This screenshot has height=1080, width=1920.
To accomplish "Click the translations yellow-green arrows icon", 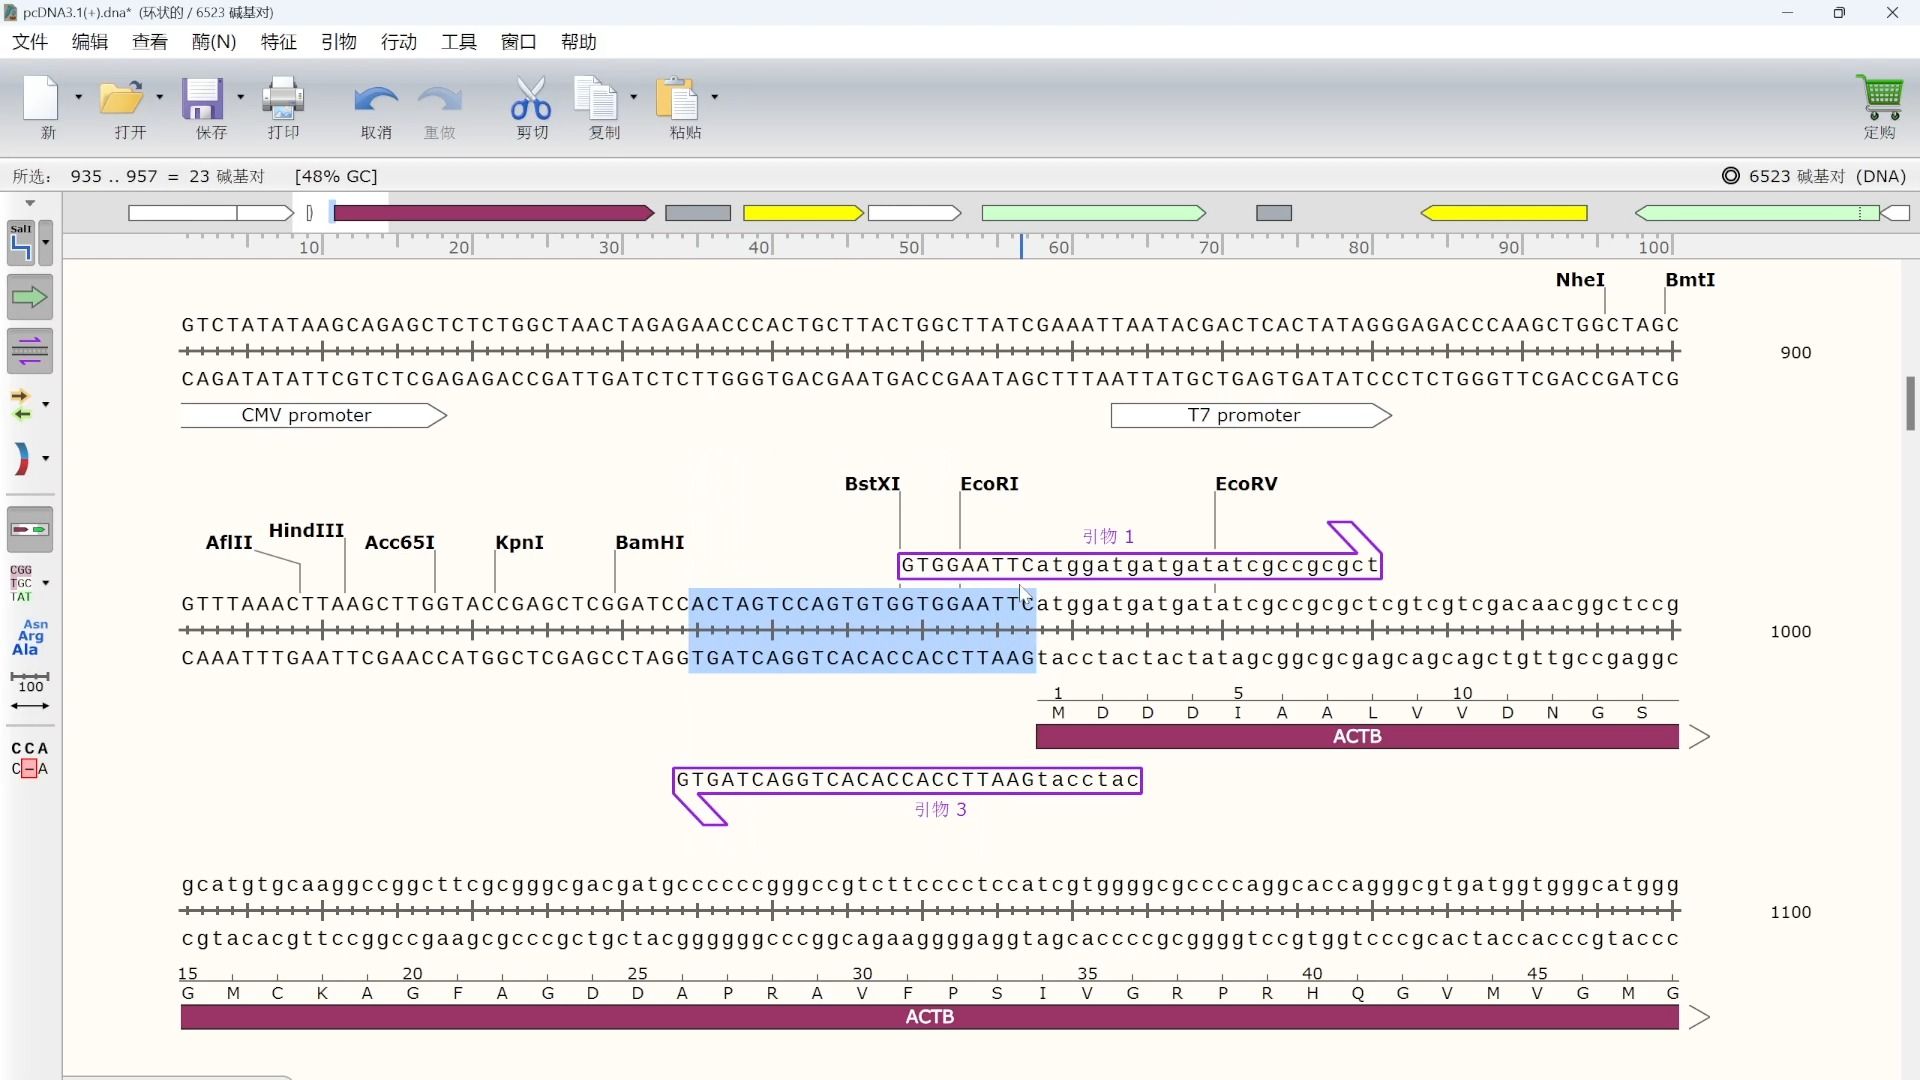I will click(x=22, y=404).
